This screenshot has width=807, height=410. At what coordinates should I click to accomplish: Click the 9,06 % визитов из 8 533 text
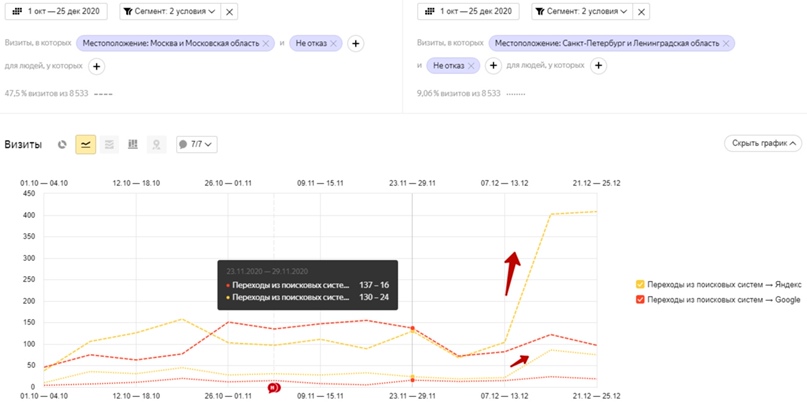pos(458,94)
